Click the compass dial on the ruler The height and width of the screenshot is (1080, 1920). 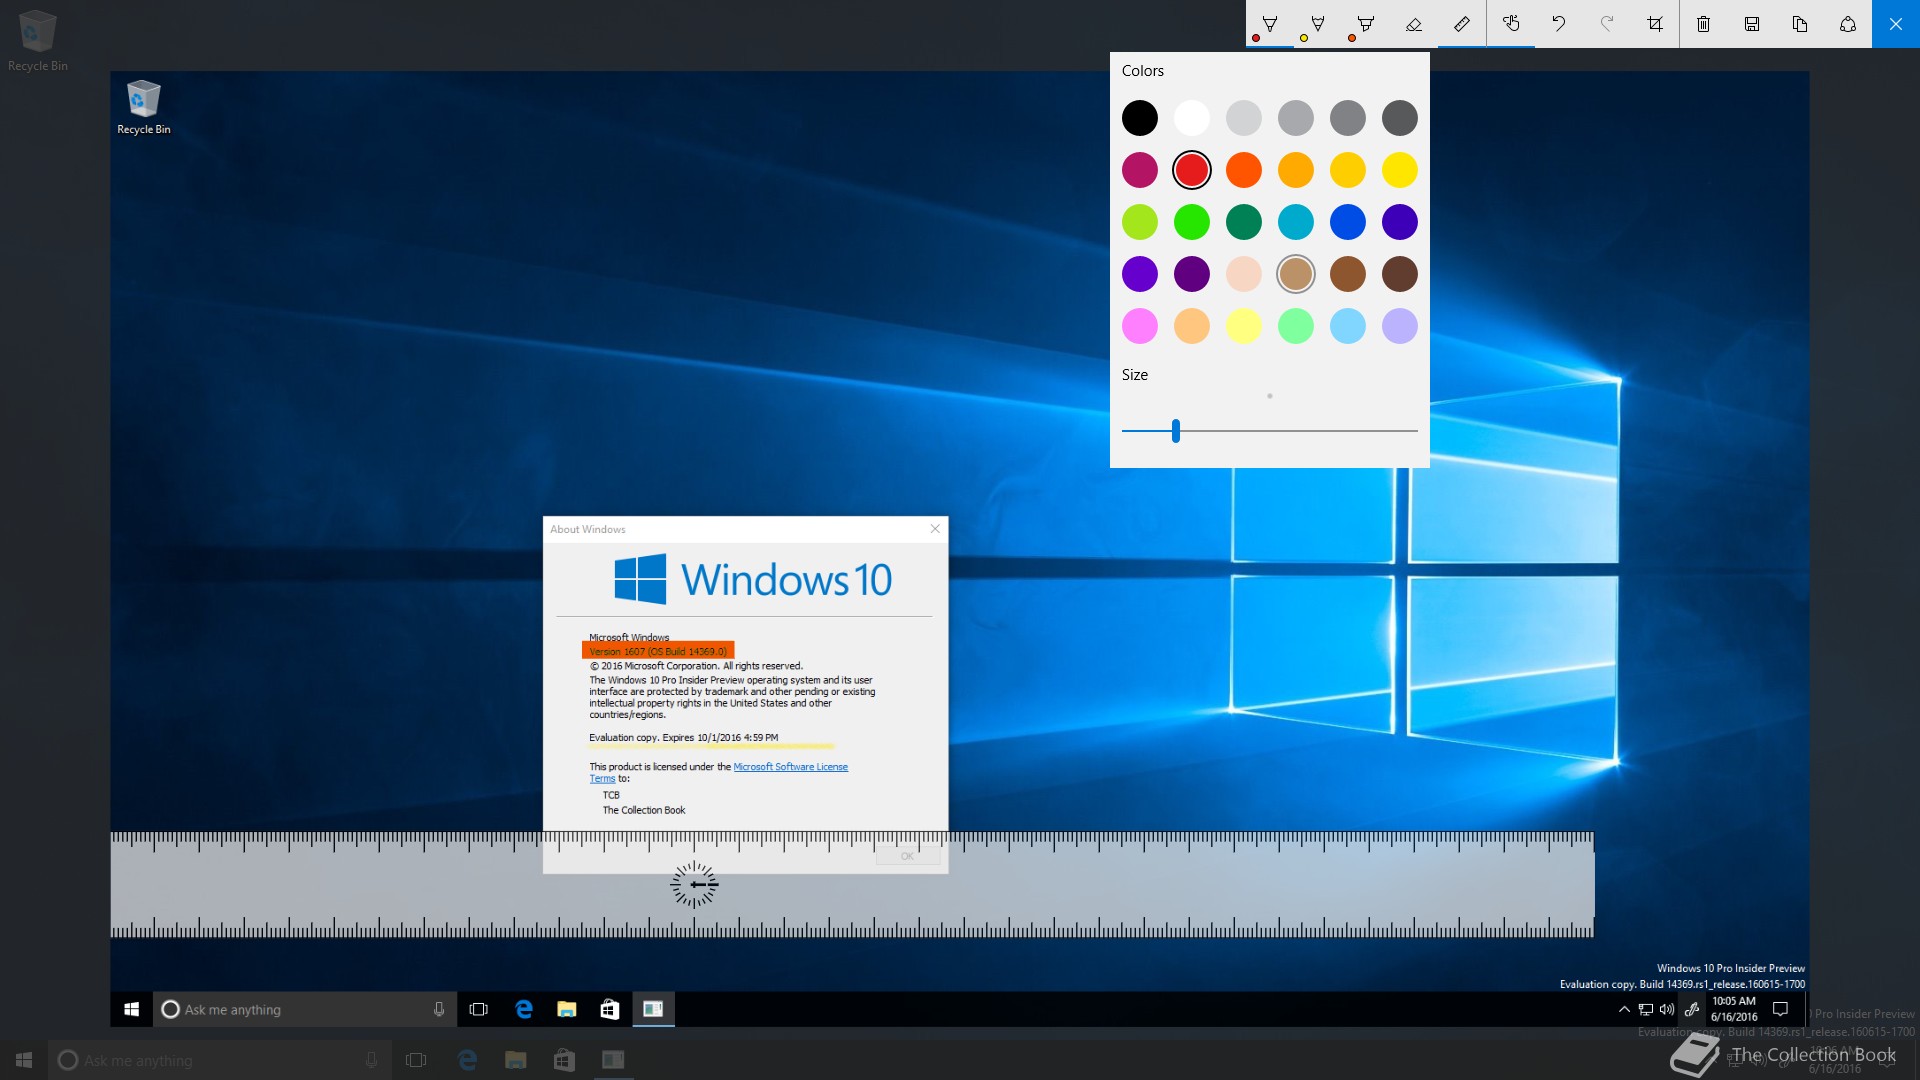694,885
